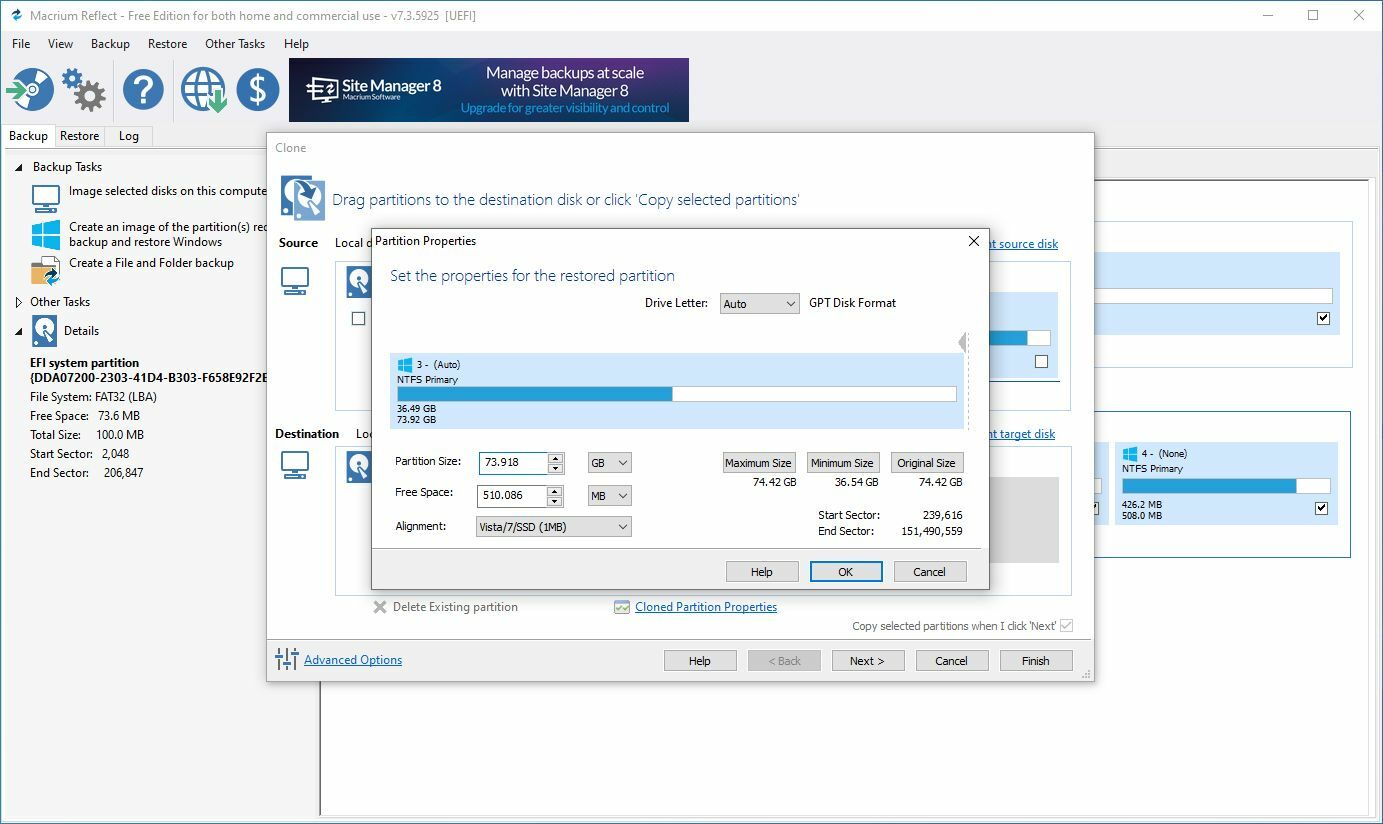
Task: Switch to the Backup tab
Action: point(28,136)
